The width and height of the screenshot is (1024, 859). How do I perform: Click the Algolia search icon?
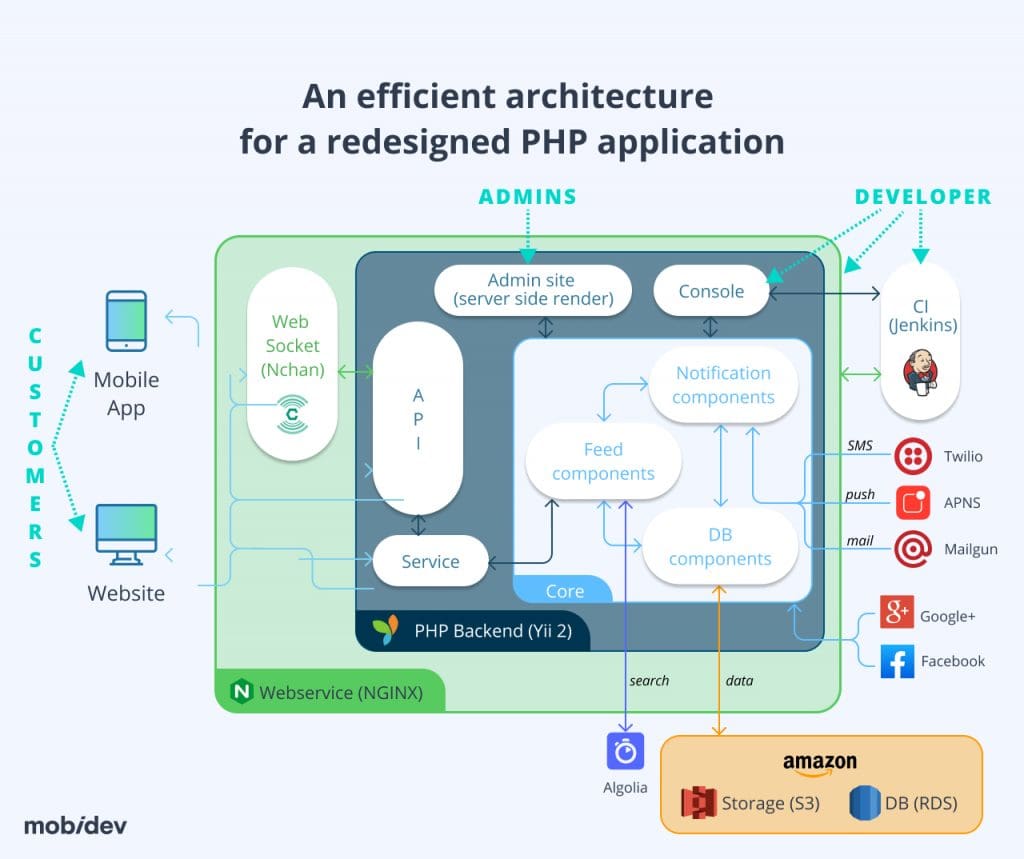coord(624,752)
